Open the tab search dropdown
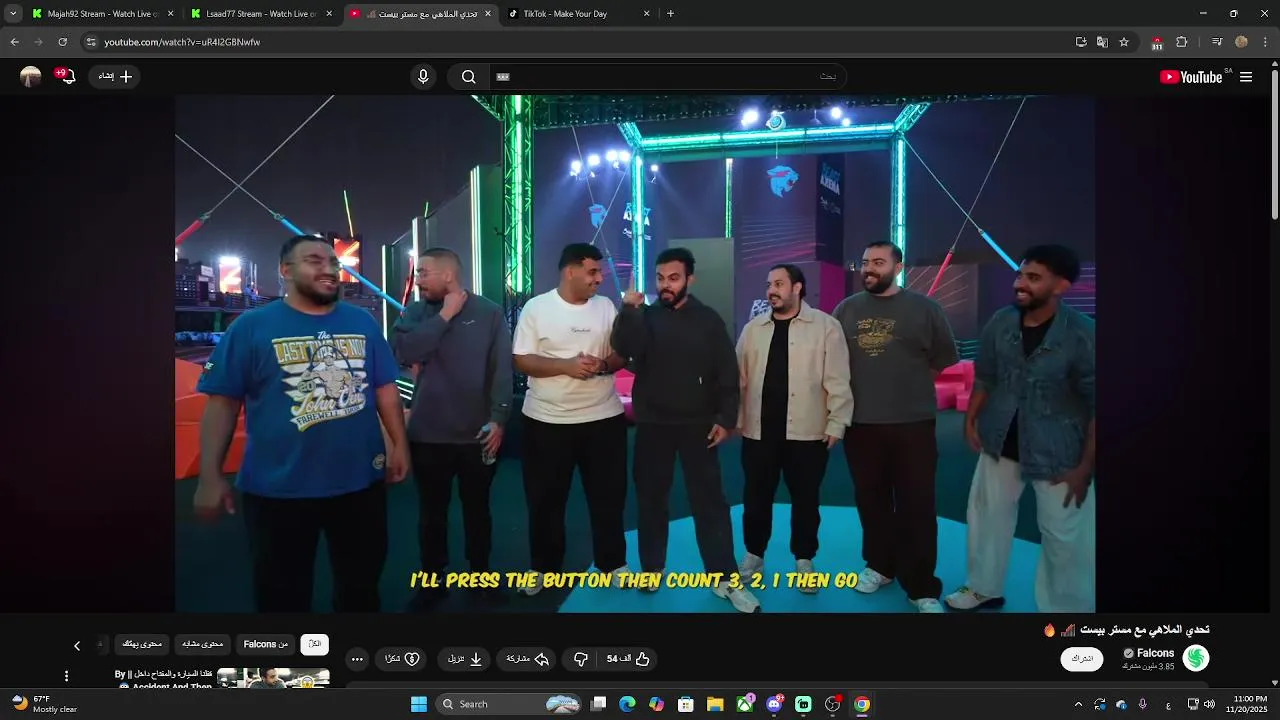Image resolution: width=1280 pixels, height=720 pixels. pos(13,14)
